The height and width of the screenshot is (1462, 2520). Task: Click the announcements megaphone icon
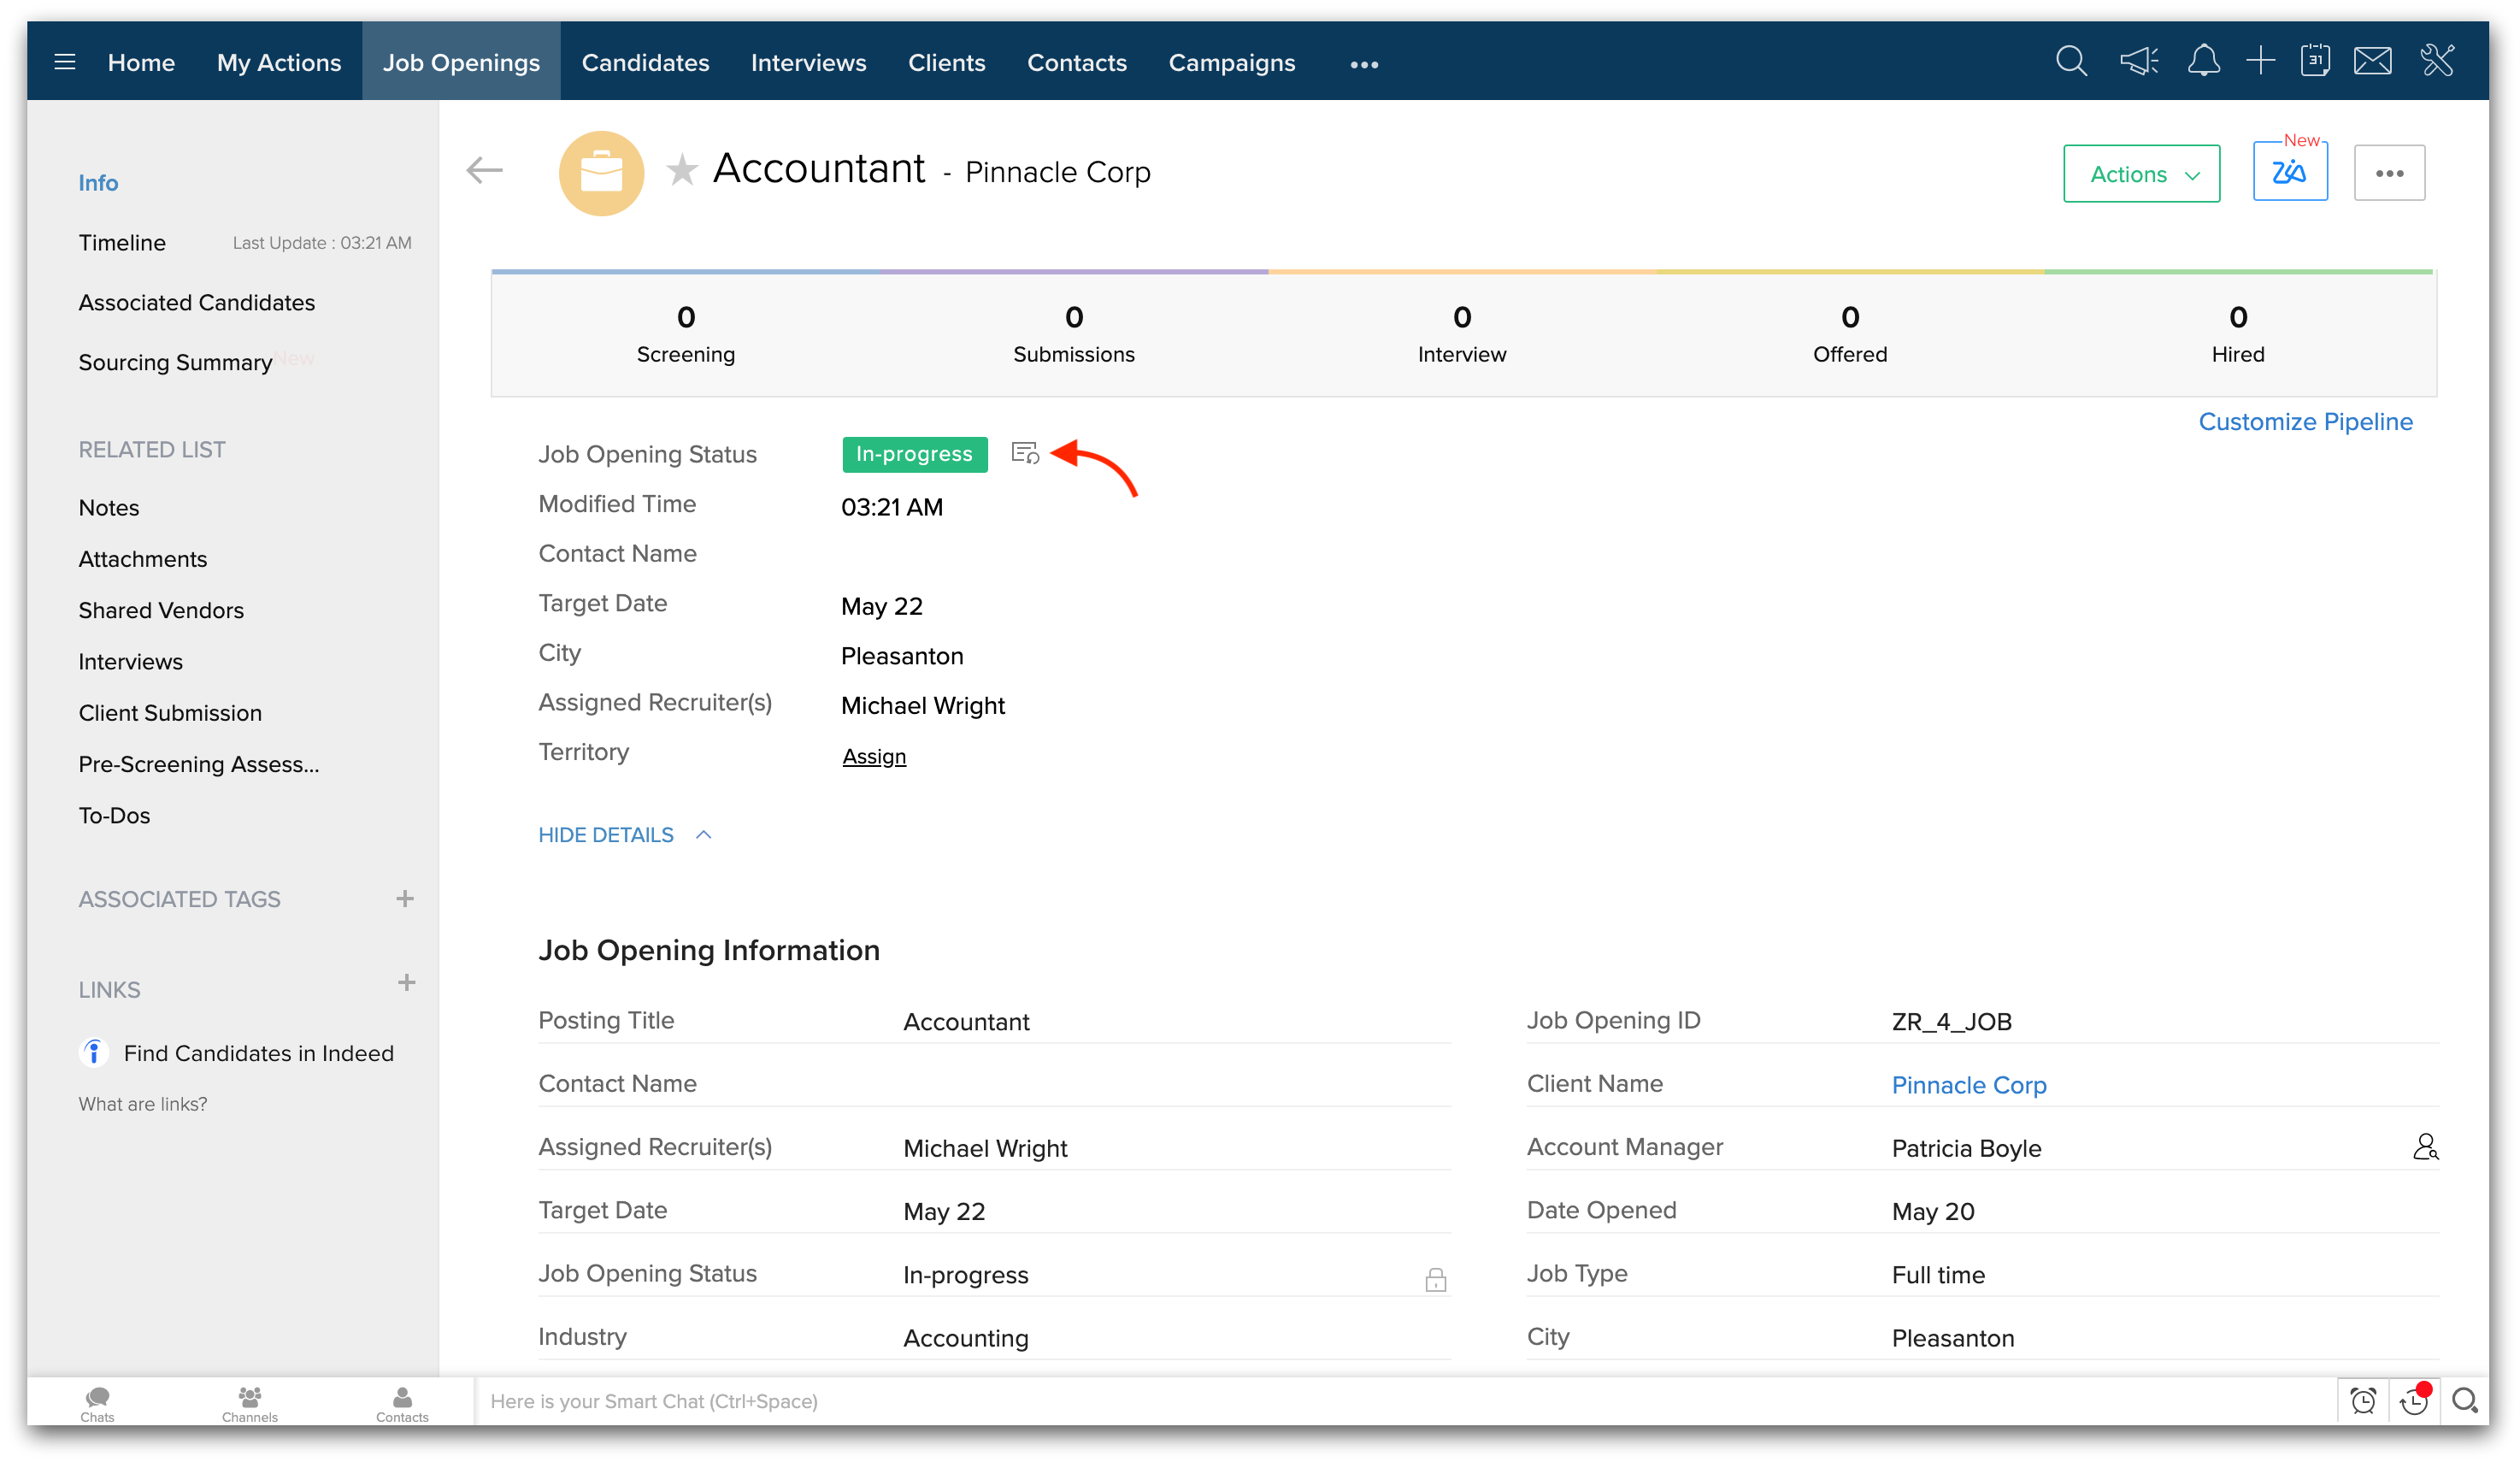coord(2139,62)
